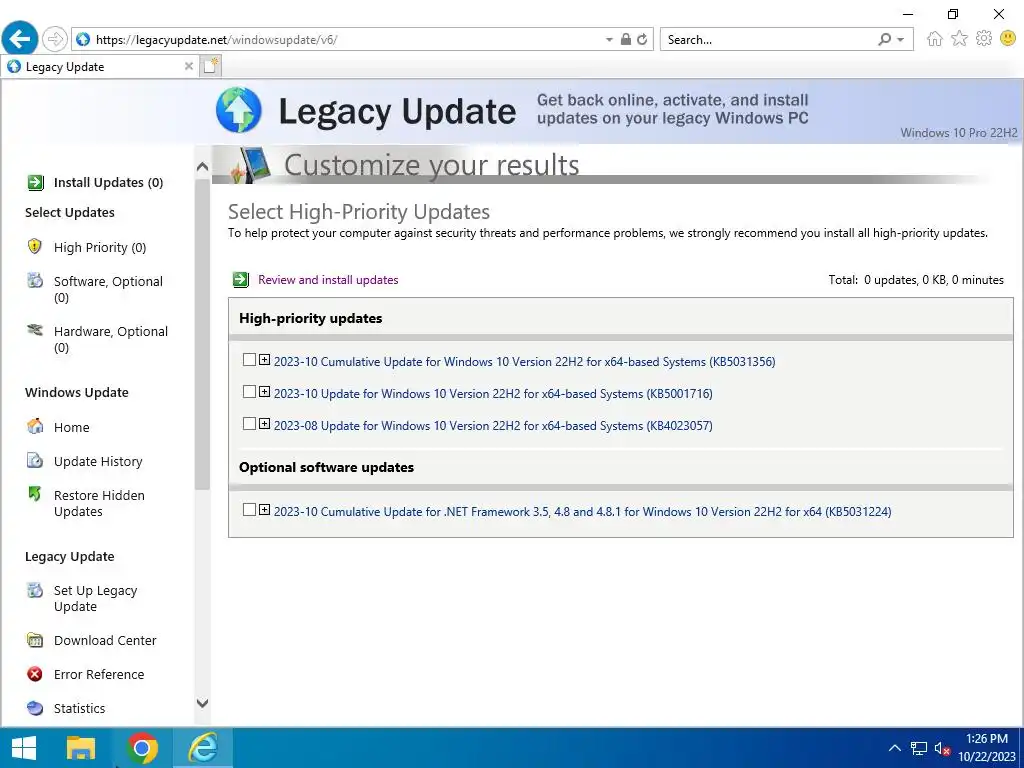Open Error Reference in sidebar

99,675
